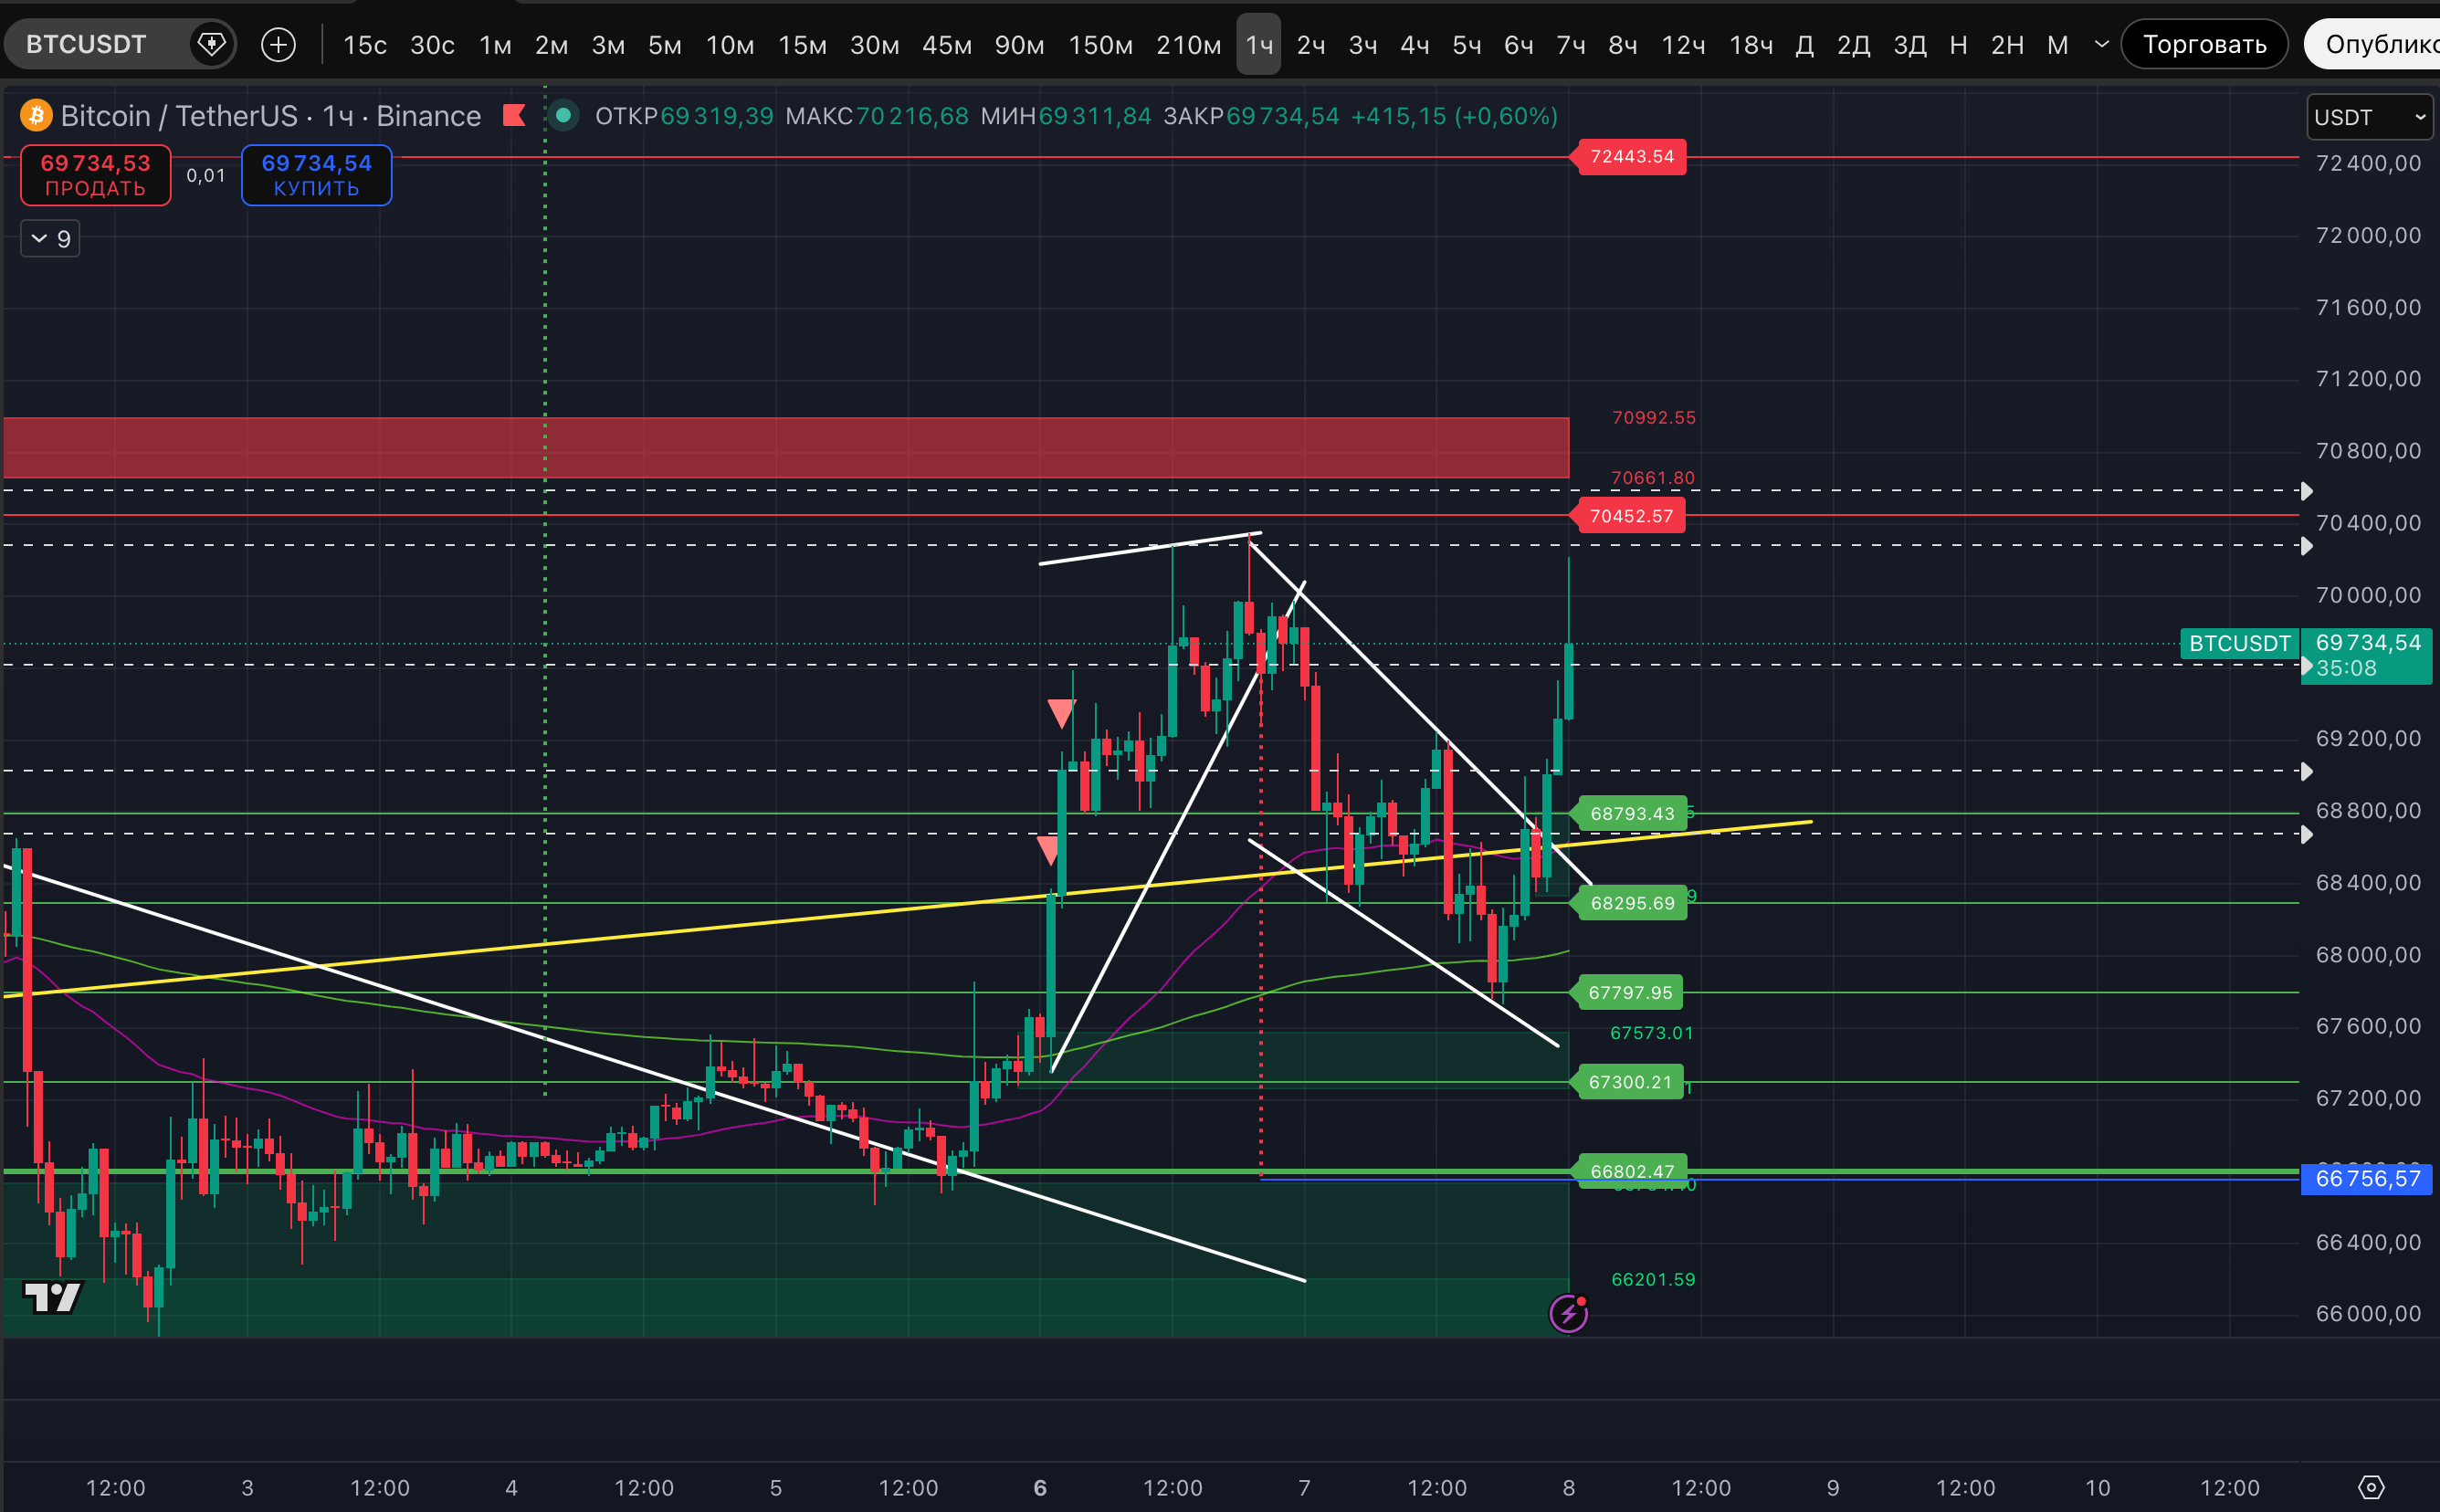Click the upper pink triangle chart marker
The height and width of the screenshot is (1512, 2440).
[x=1060, y=712]
